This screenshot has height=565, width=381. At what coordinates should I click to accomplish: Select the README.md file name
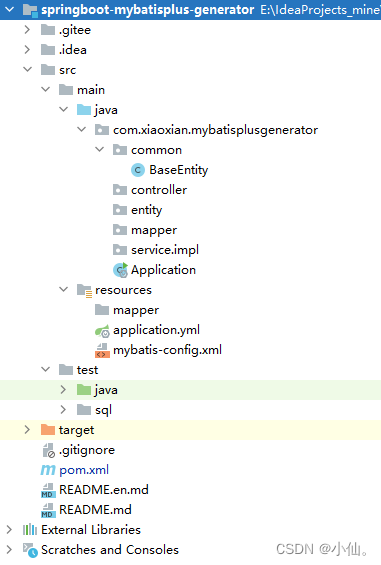tap(96, 510)
